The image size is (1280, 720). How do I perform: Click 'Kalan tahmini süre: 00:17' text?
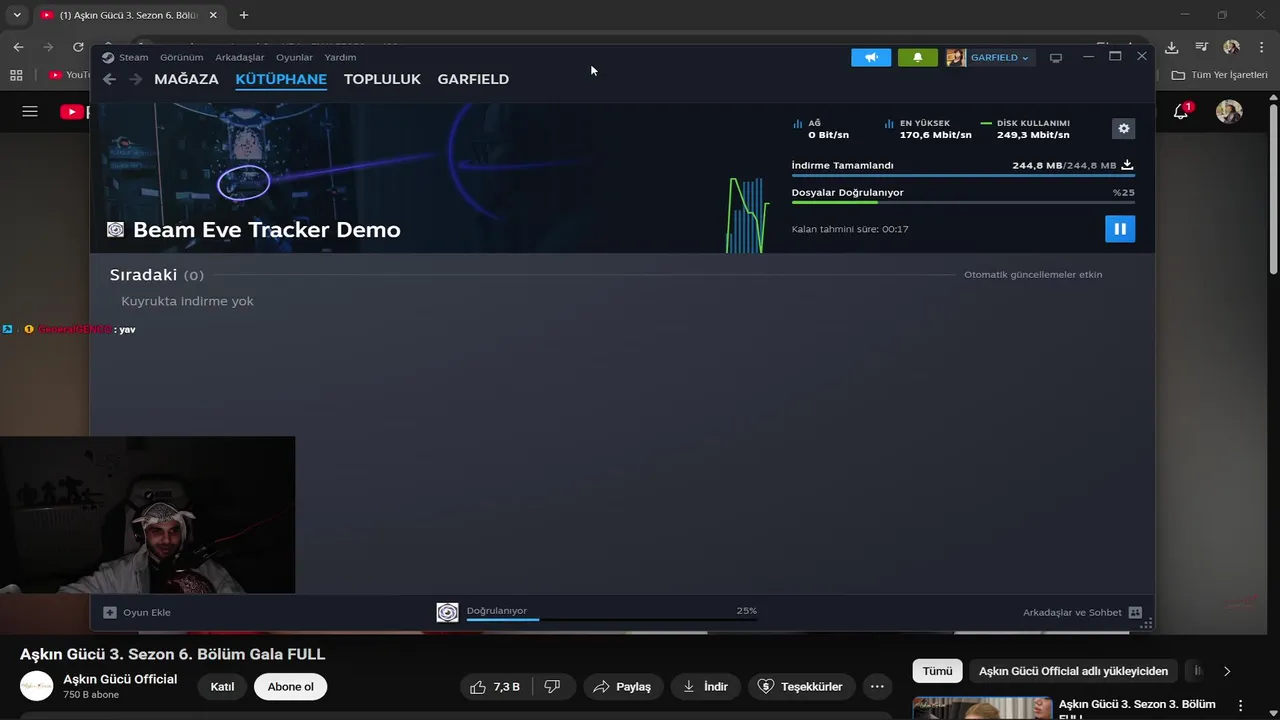pyautogui.click(x=850, y=229)
